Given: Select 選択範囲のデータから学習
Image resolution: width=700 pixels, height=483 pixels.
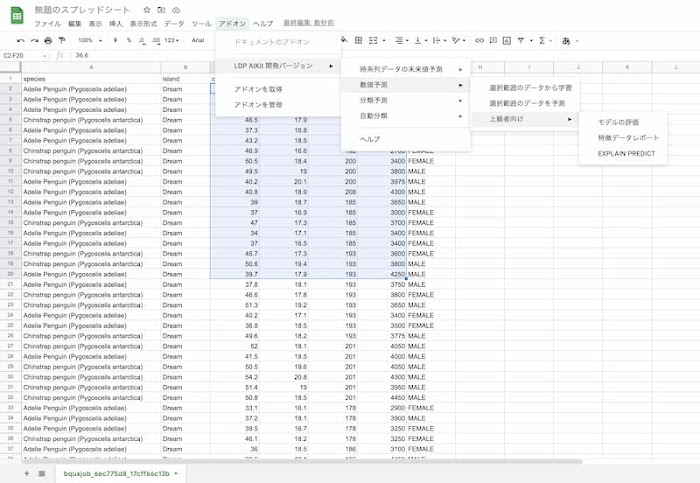Looking at the screenshot, I should (x=525, y=88).
